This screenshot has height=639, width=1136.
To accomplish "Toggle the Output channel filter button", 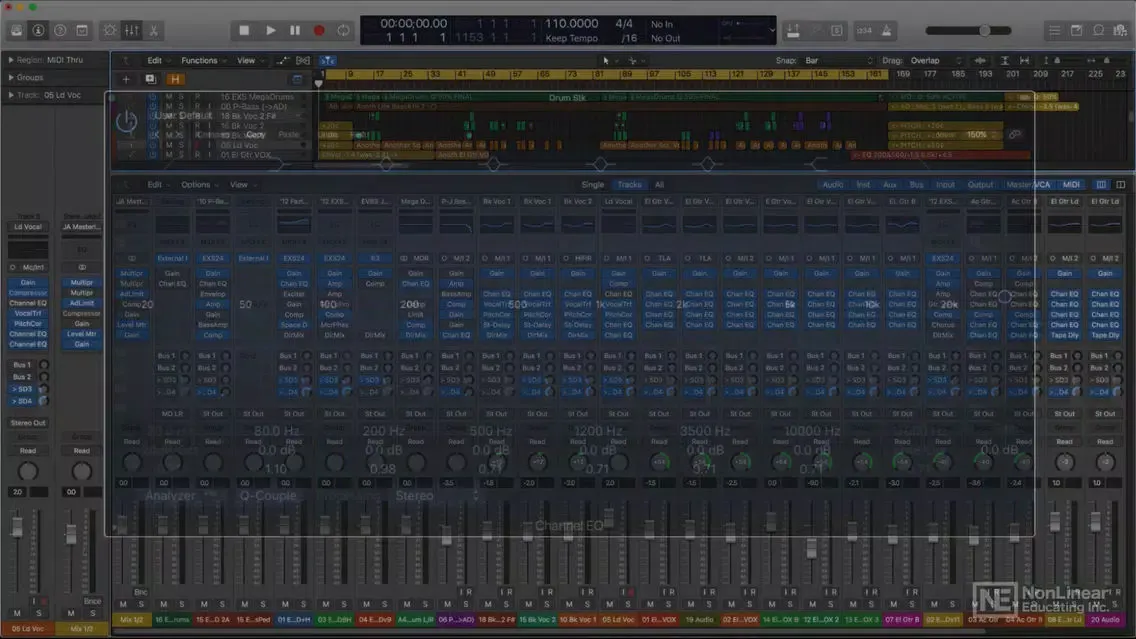I will pos(981,185).
